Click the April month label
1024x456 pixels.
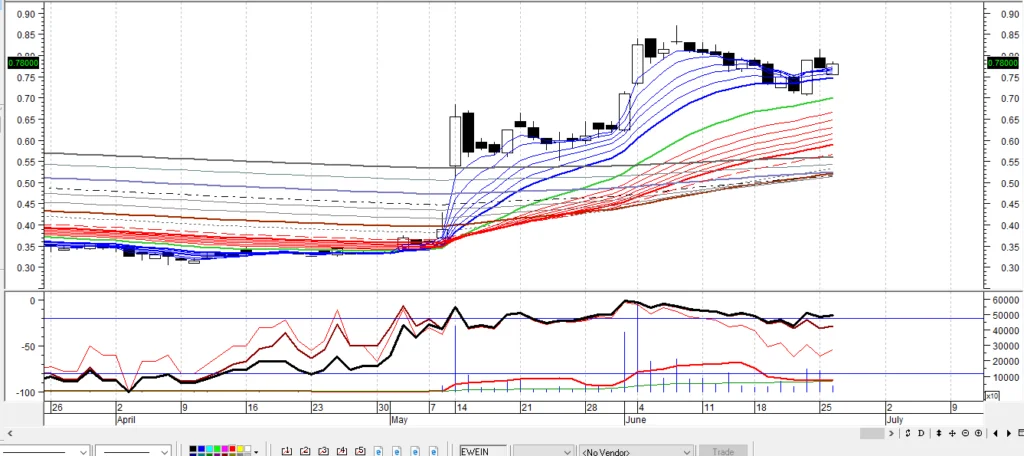[x=125, y=419]
